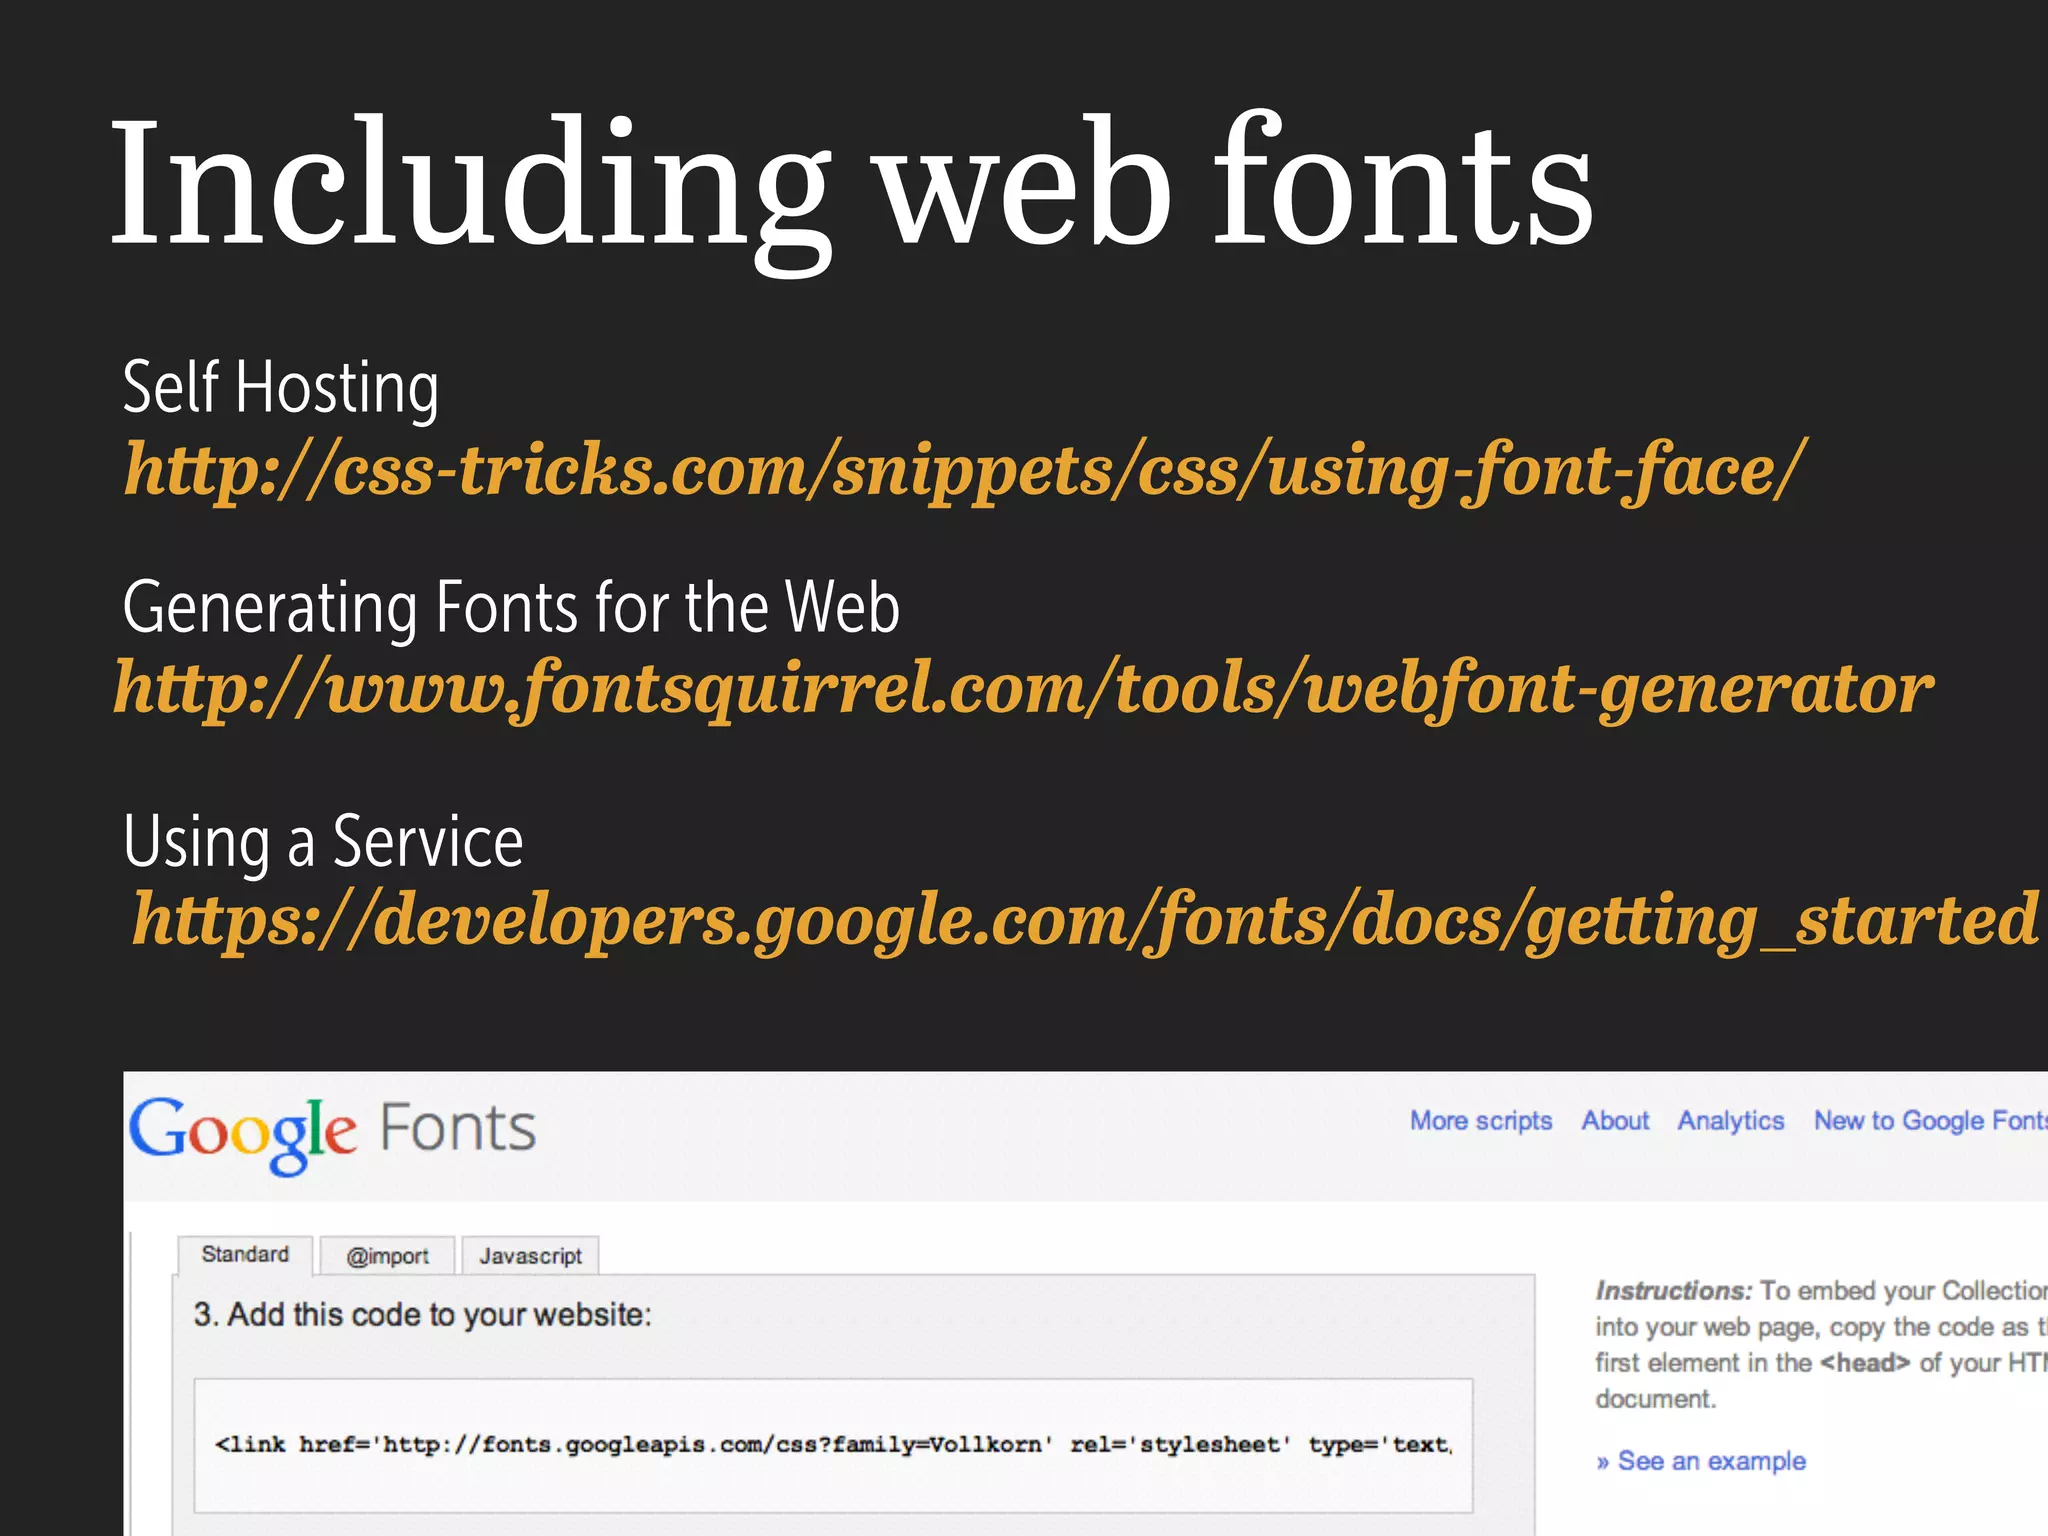Open New to Google Fonts link

coord(1931,1121)
